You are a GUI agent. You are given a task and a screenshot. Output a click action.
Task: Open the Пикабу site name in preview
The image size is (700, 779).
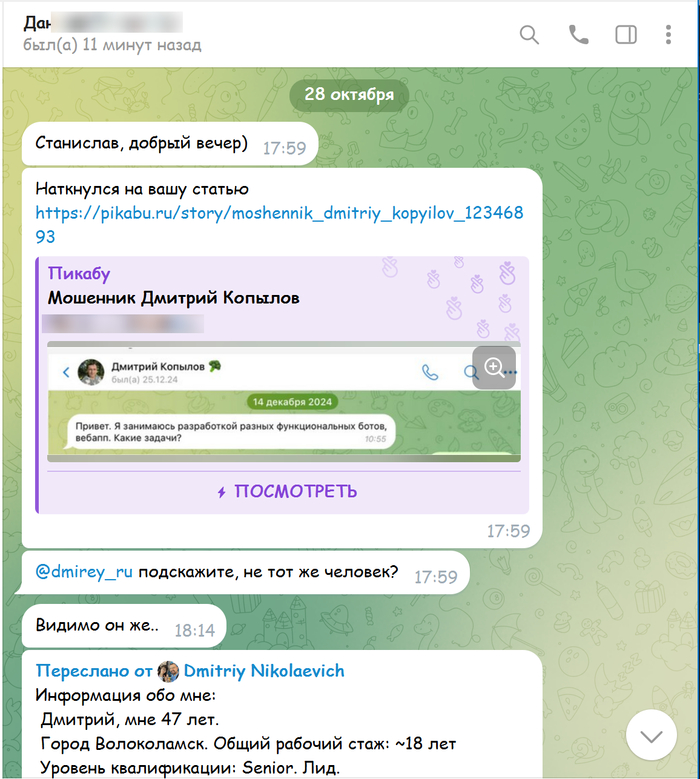[x=79, y=274]
